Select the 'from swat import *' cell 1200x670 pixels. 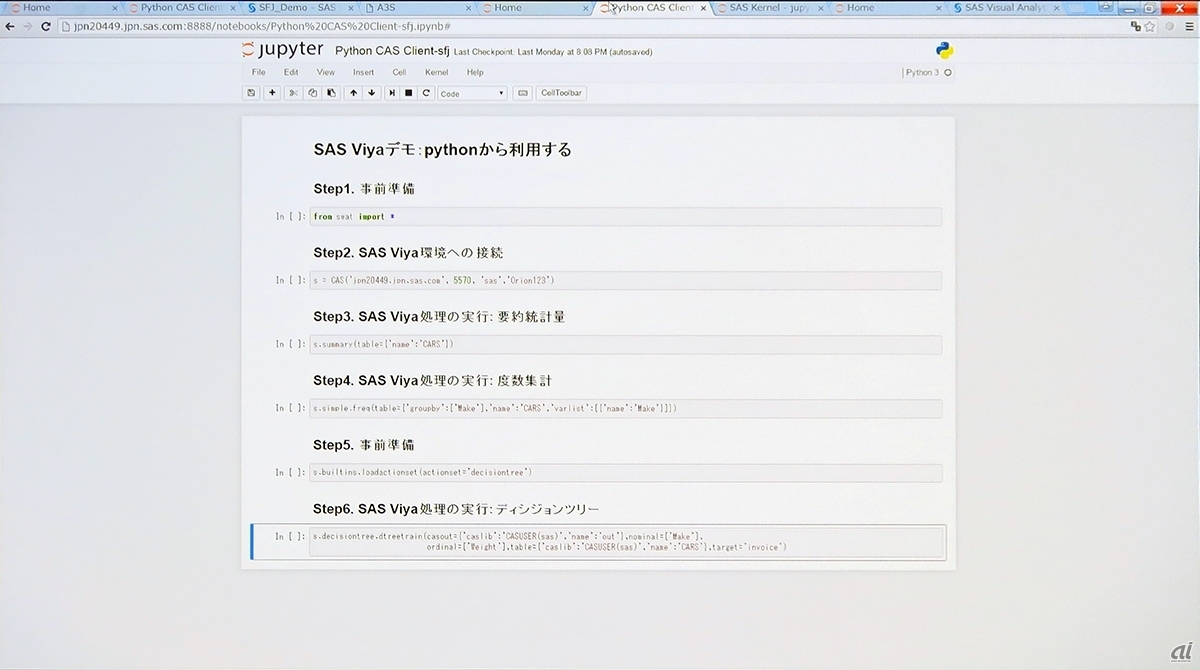tap(625, 217)
